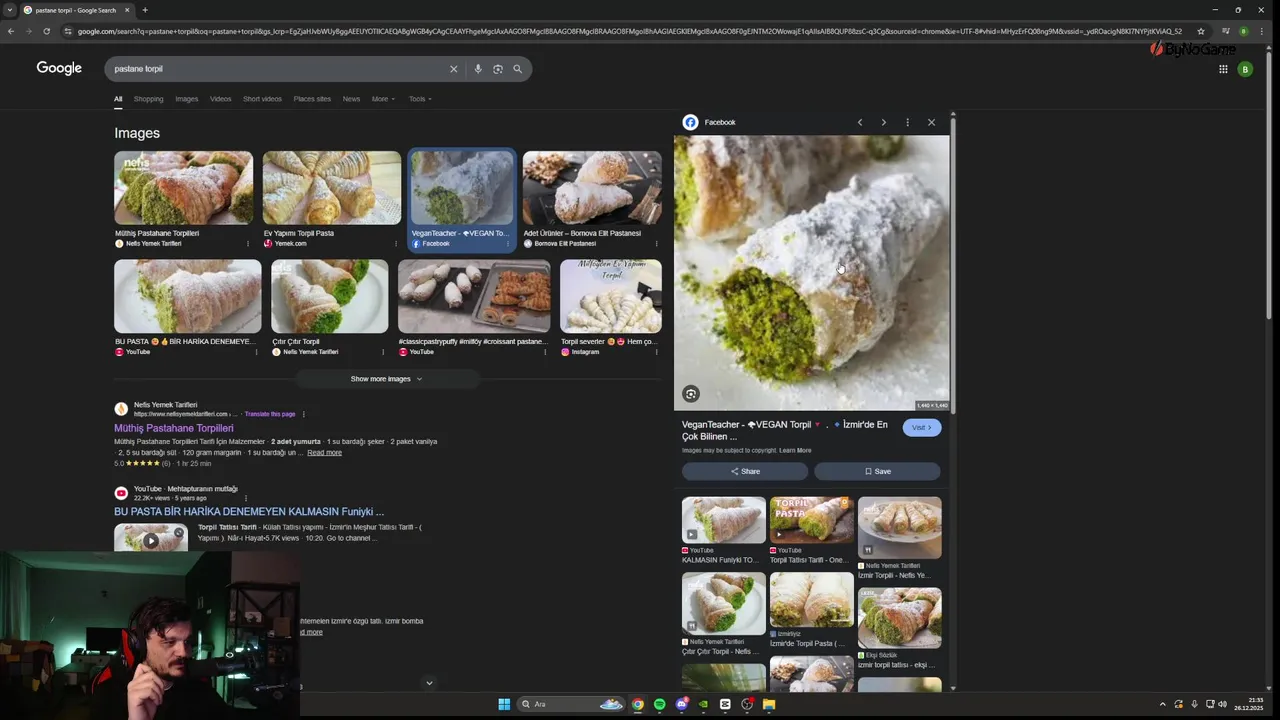Switch to the Videos tab
Image resolution: width=1280 pixels, height=720 pixels.
221,99
